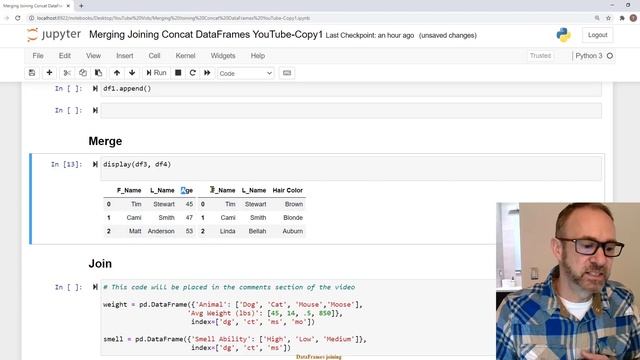Click the age value 47
640x360 pixels.
click(189, 218)
